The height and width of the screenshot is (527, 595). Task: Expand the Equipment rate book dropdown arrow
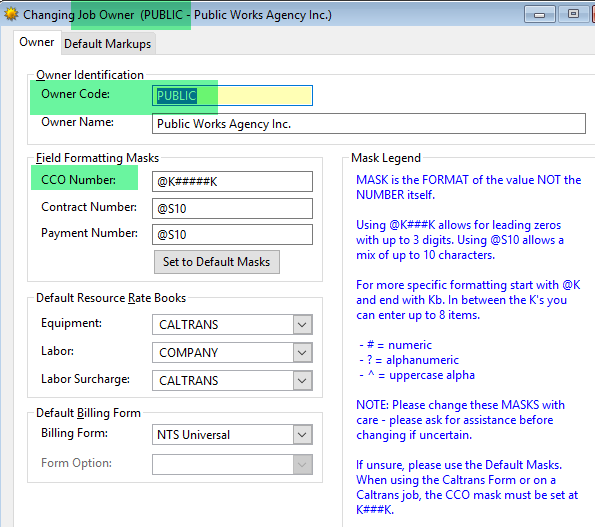click(302, 325)
